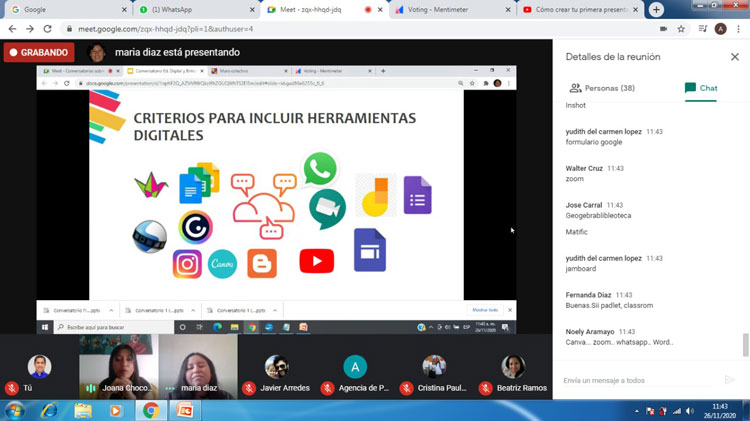Open the Chrome three-dot menu

point(739,29)
